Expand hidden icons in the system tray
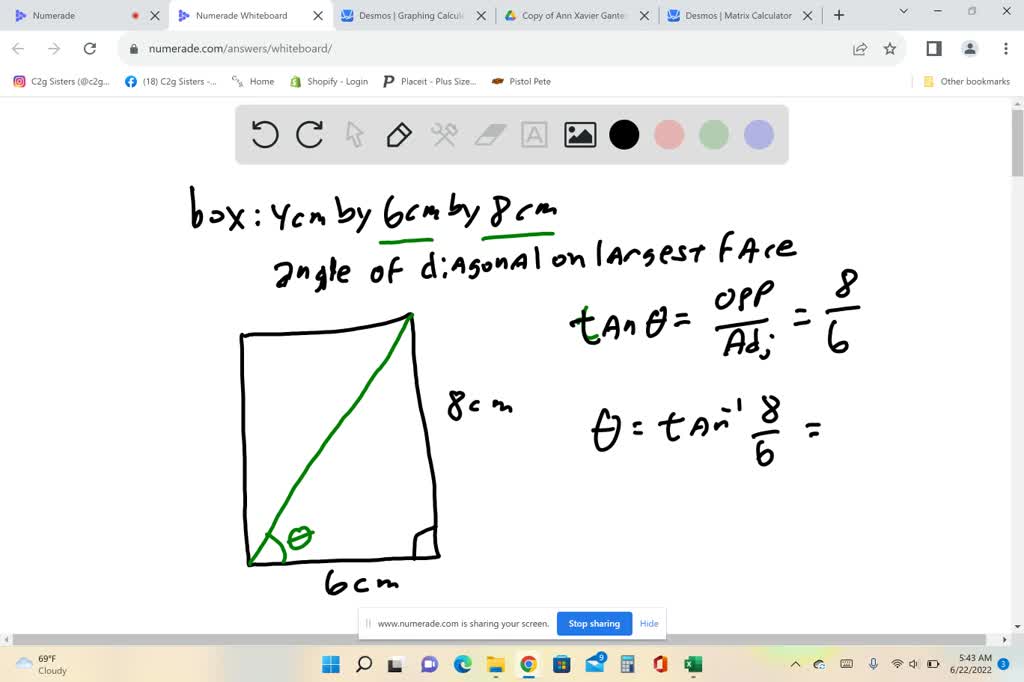This screenshot has height=682, width=1024. click(795, 663)
